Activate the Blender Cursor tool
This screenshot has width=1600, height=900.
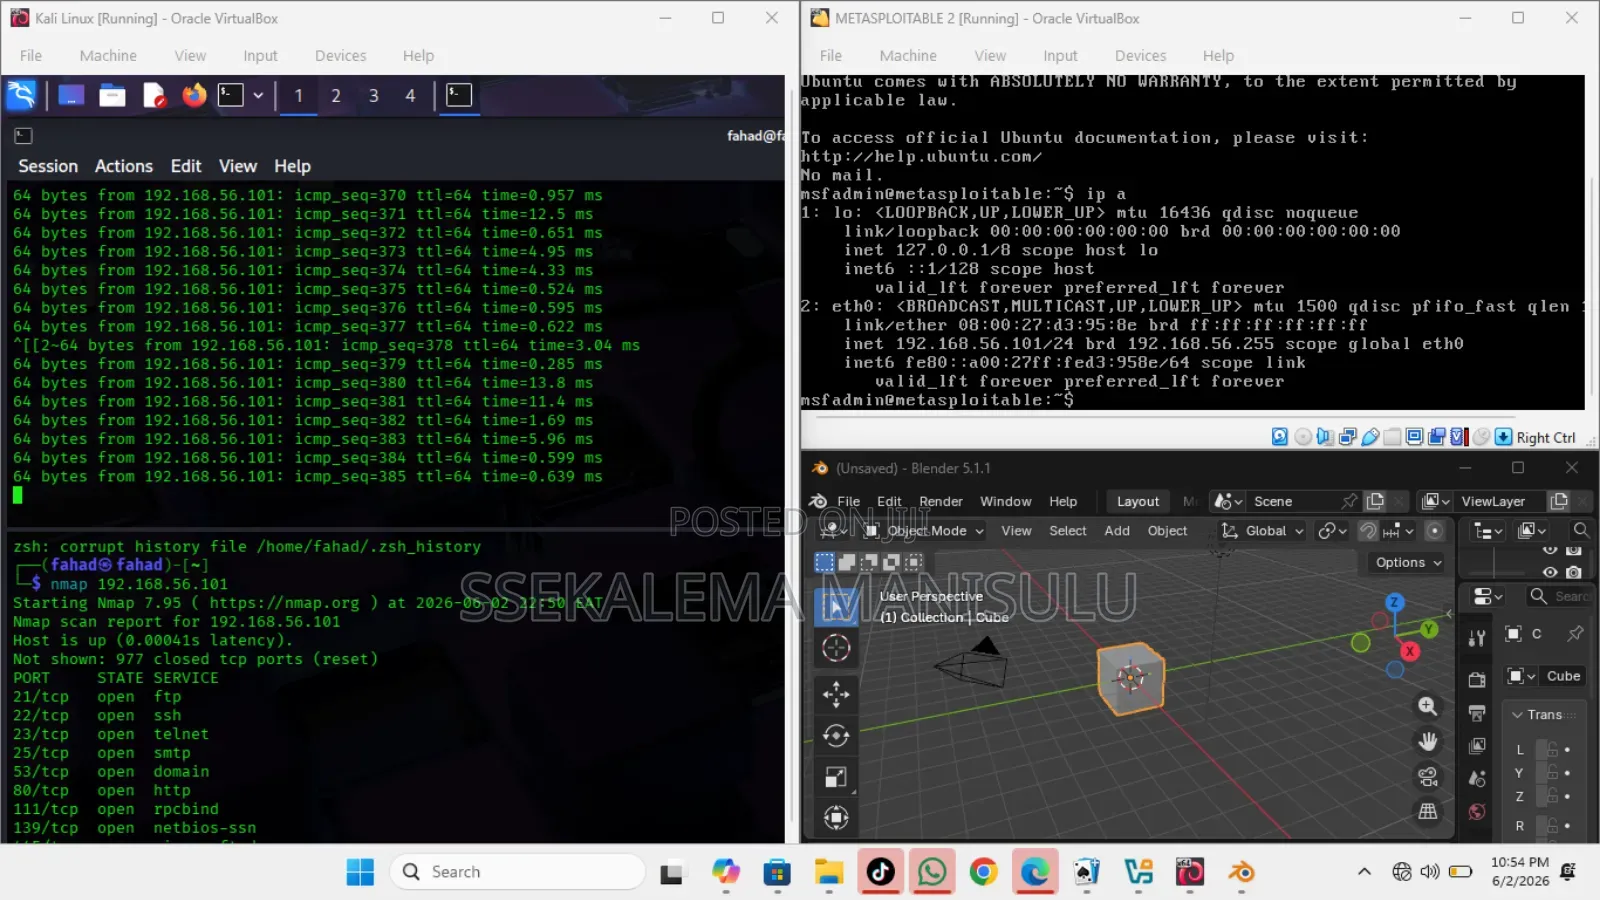[x=836, y=648]
